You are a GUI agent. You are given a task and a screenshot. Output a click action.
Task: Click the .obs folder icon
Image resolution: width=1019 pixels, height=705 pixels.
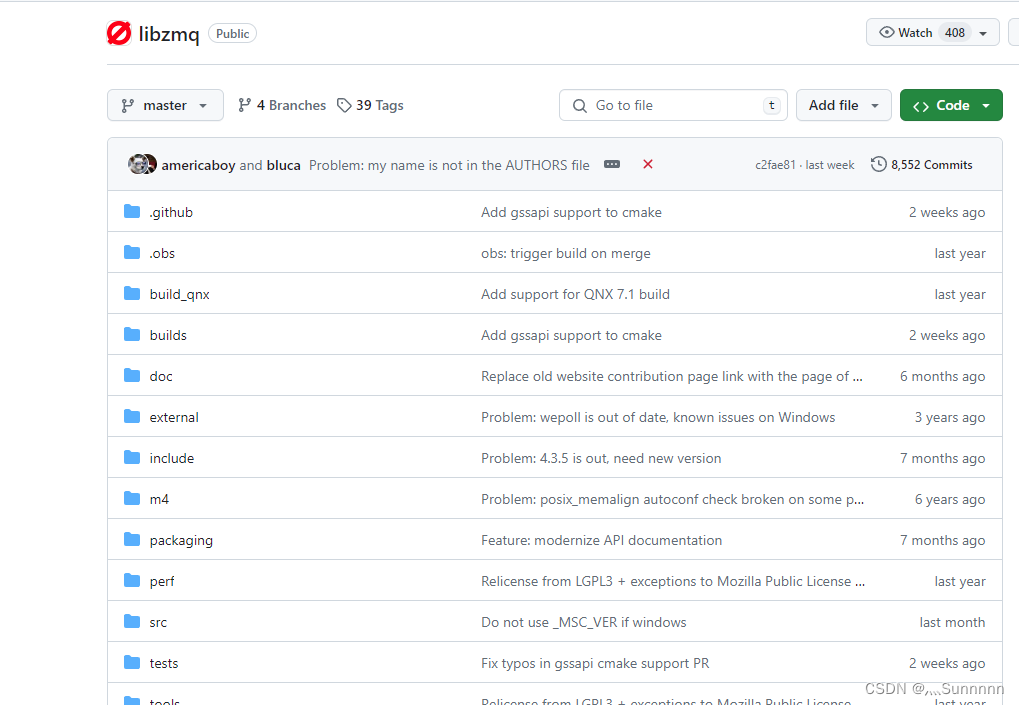[x=132, y=252]
